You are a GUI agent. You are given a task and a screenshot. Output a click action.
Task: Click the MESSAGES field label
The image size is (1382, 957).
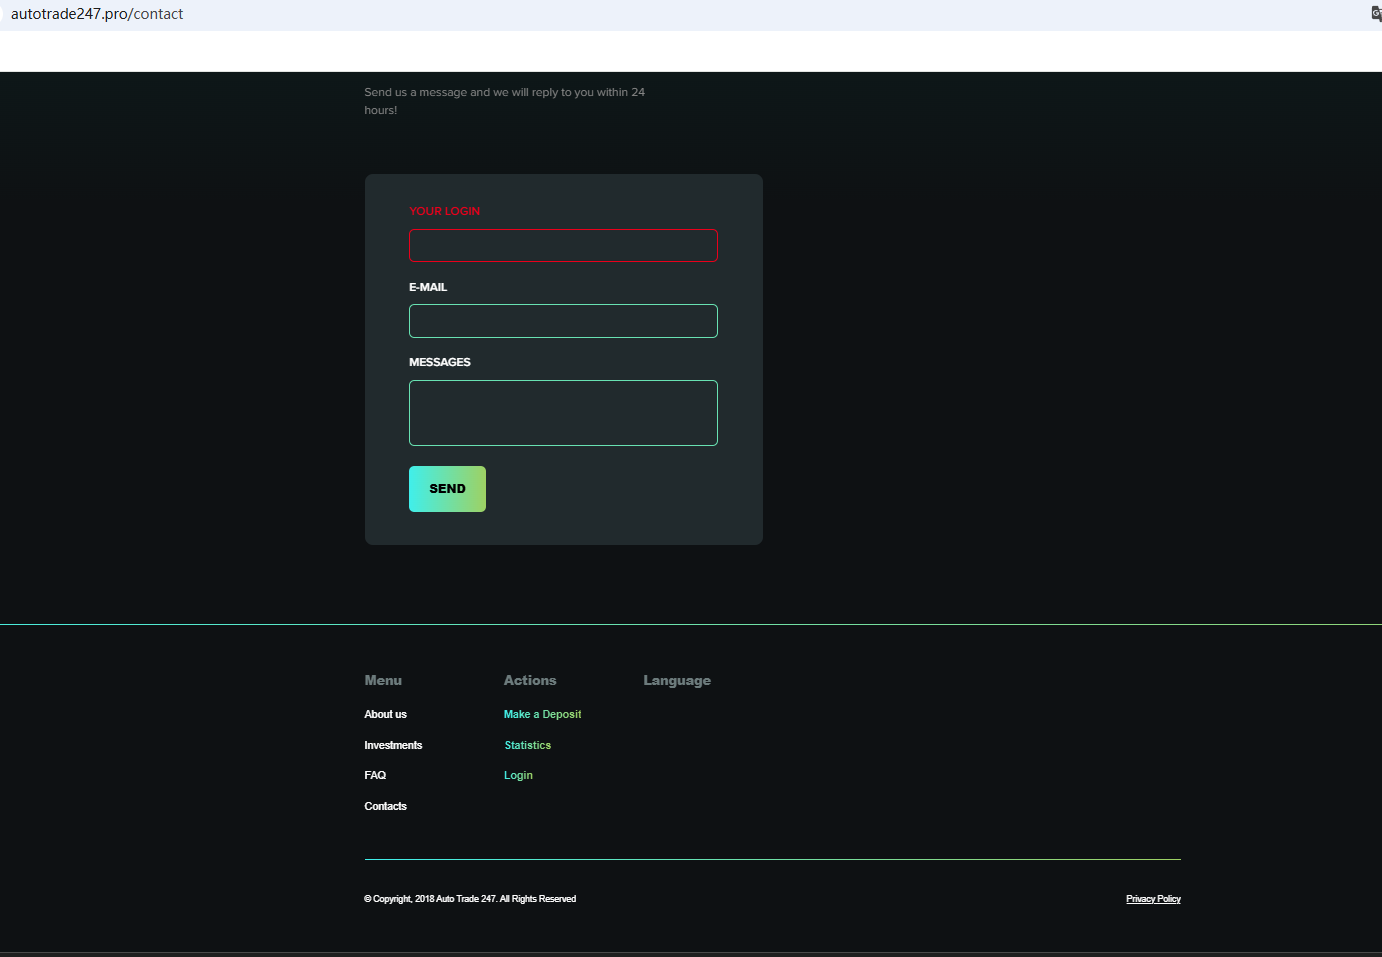click(439, 362)
